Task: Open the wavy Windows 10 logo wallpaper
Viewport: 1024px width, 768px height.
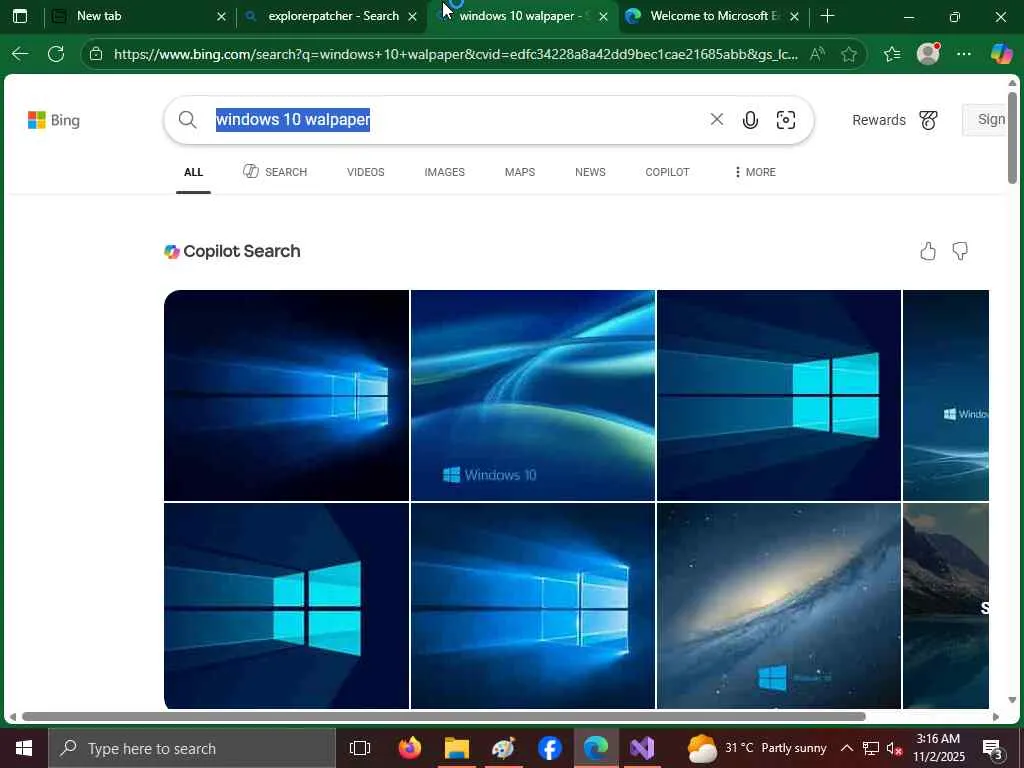Action: pyautogui.click(x=532, y=395)
